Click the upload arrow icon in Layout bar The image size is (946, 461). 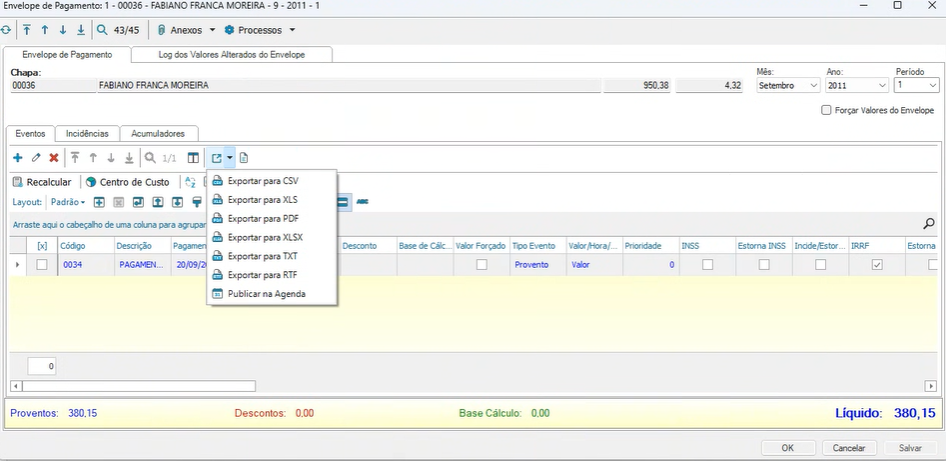point(157,202)
